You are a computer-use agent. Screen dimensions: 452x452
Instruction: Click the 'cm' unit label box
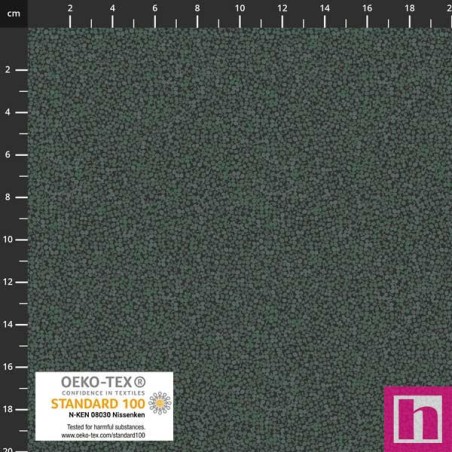coord(14,14)
